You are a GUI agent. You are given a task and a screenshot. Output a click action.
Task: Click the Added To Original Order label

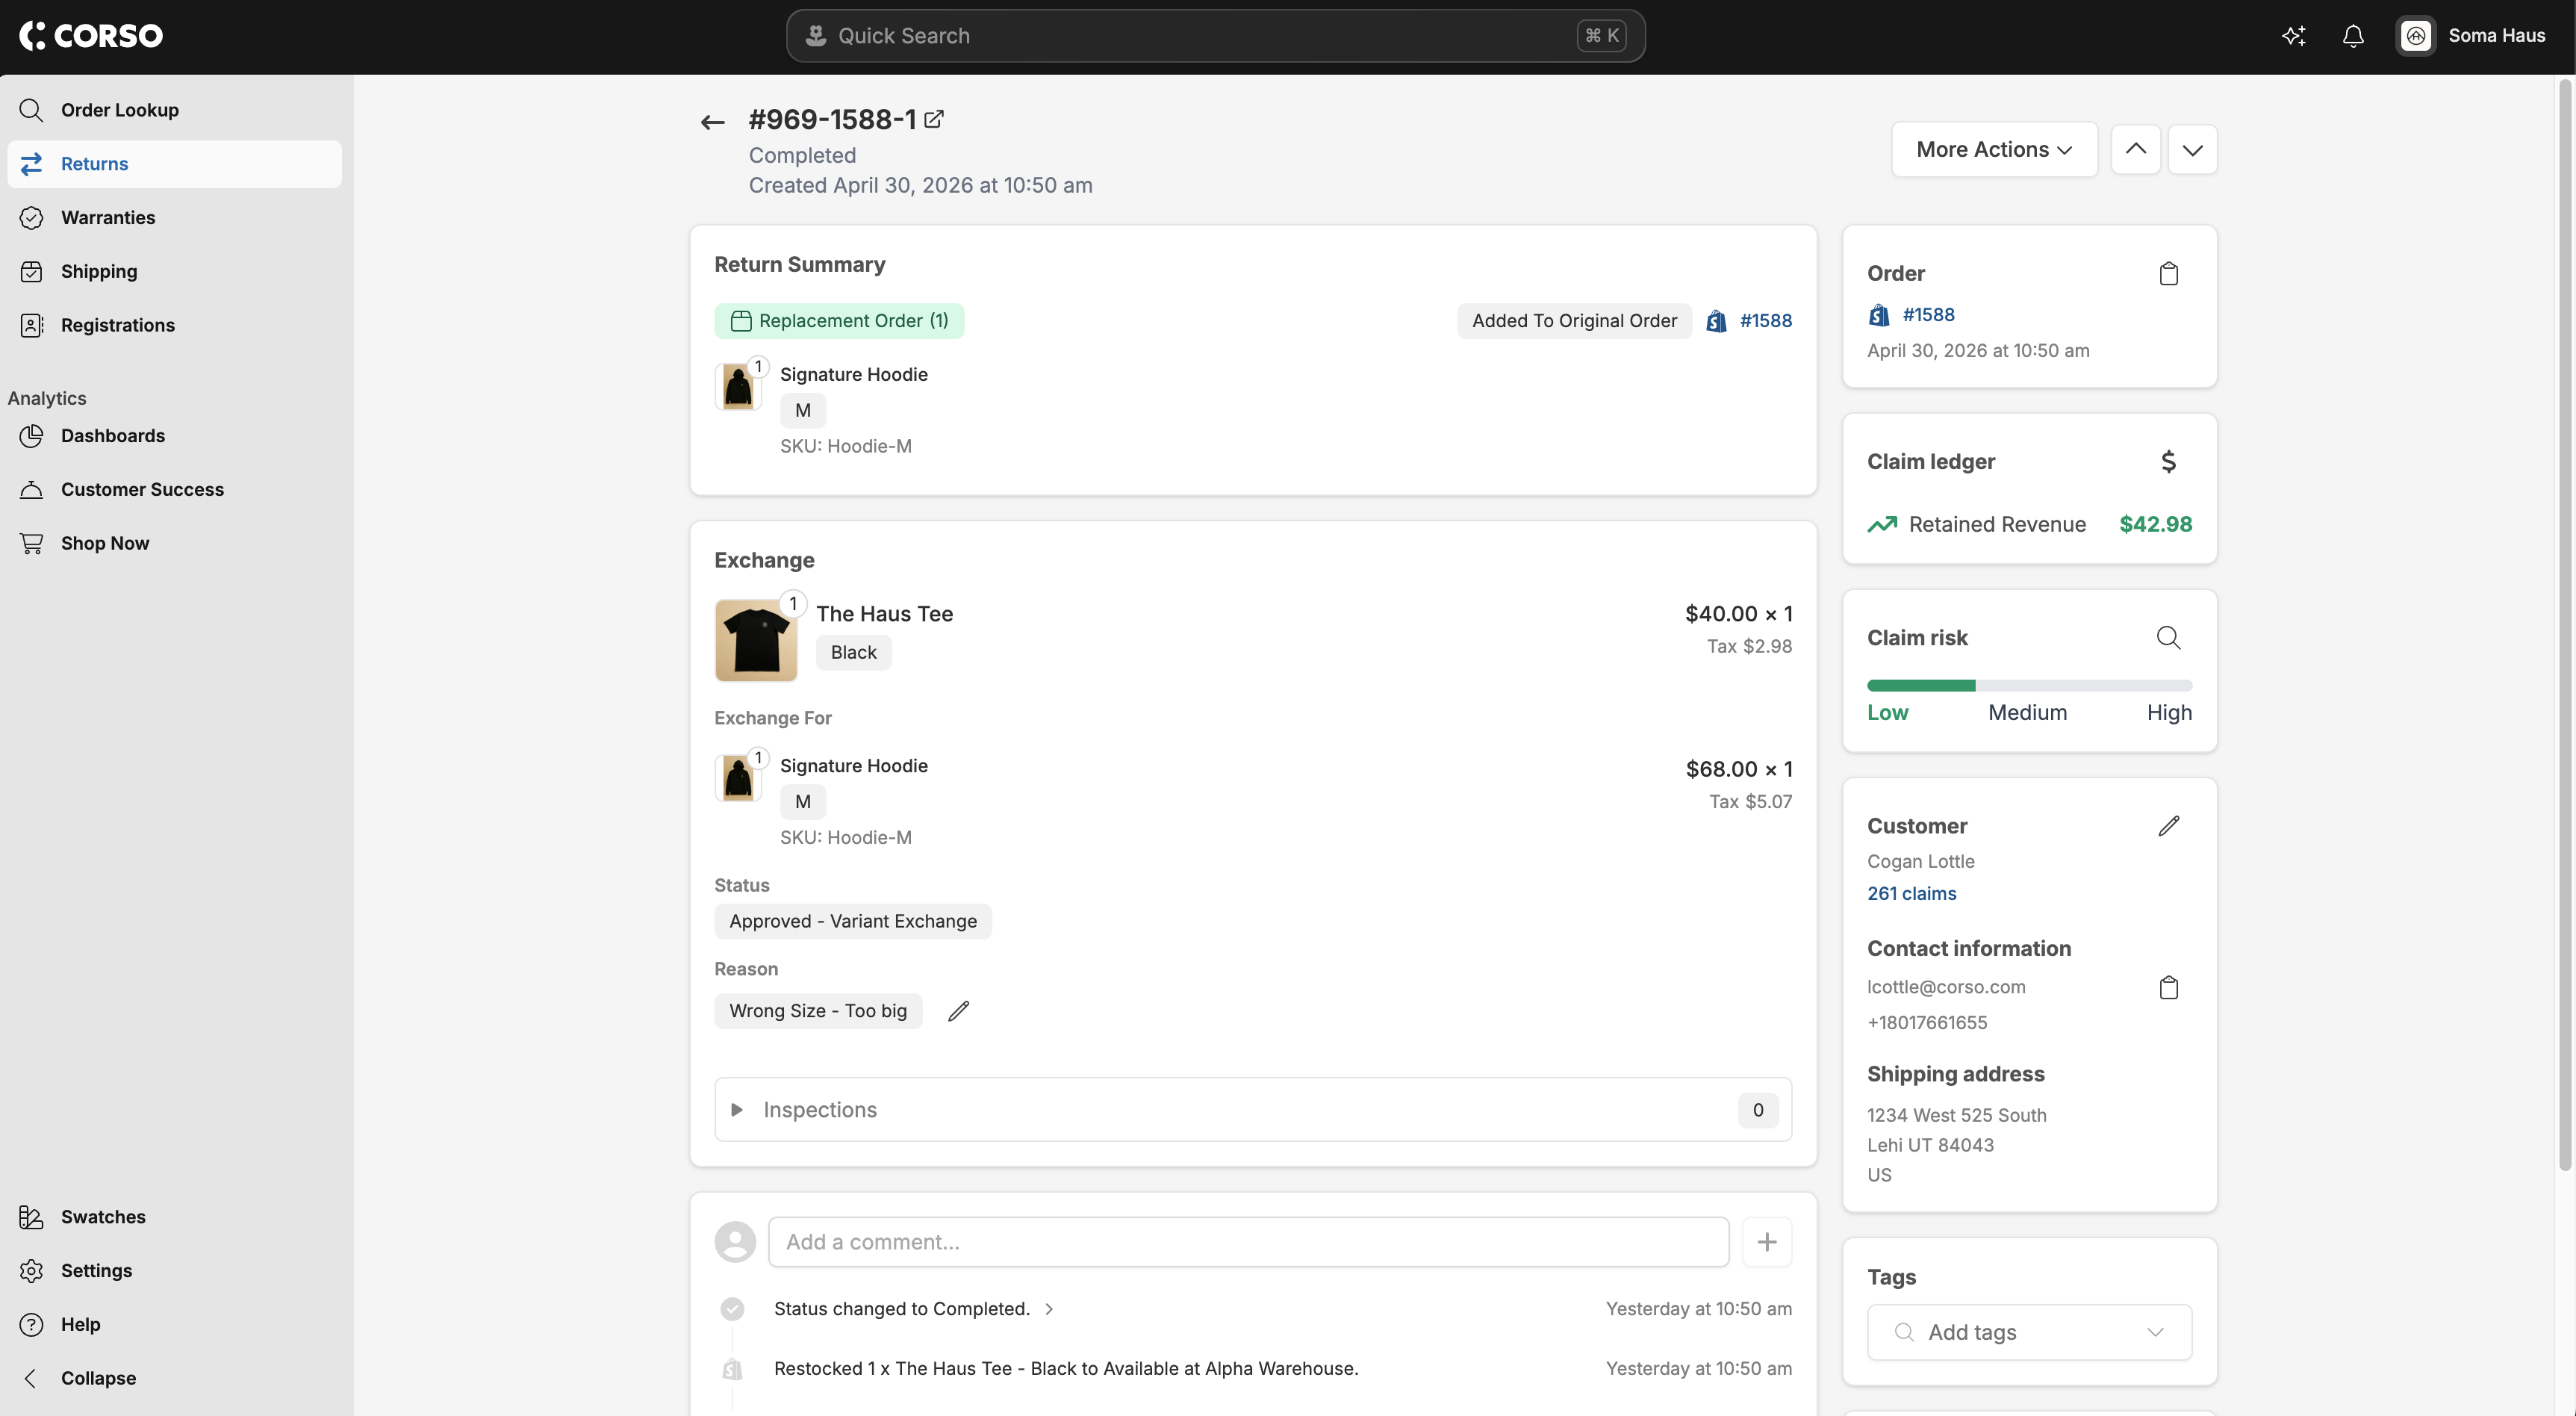pyautogui.click(x=1574, y=321)
